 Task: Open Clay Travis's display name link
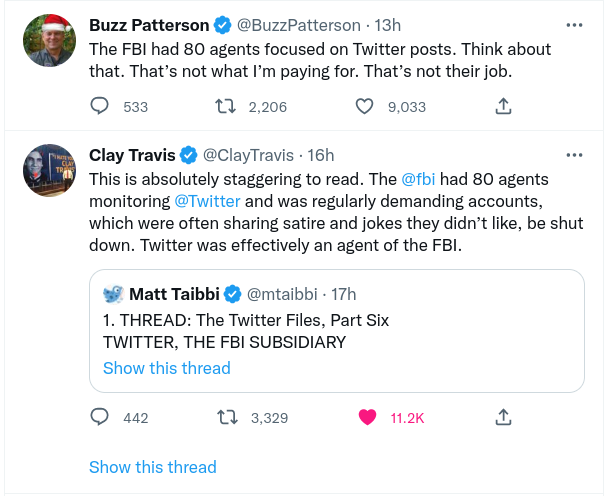coord(132,155)
